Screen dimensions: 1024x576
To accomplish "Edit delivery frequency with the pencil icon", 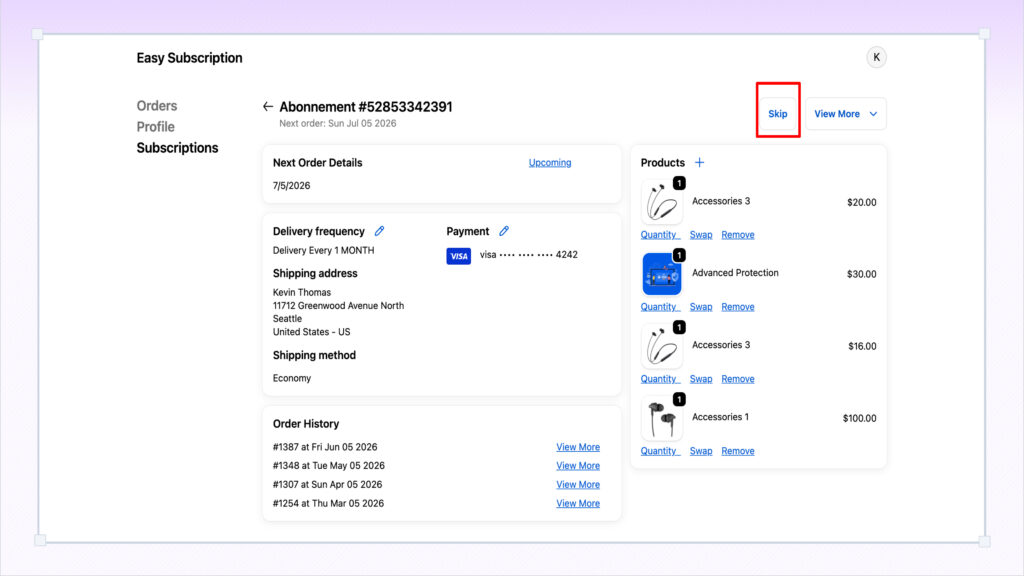I will [379, 231].
